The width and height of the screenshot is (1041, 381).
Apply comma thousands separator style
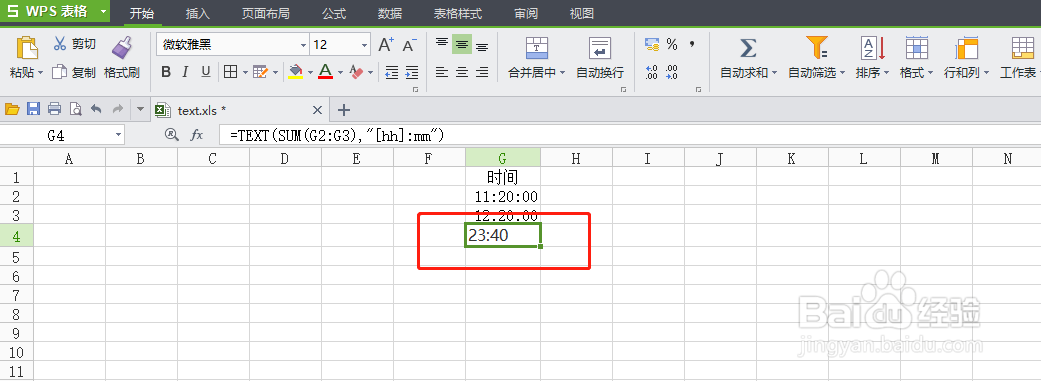point(691,44)
